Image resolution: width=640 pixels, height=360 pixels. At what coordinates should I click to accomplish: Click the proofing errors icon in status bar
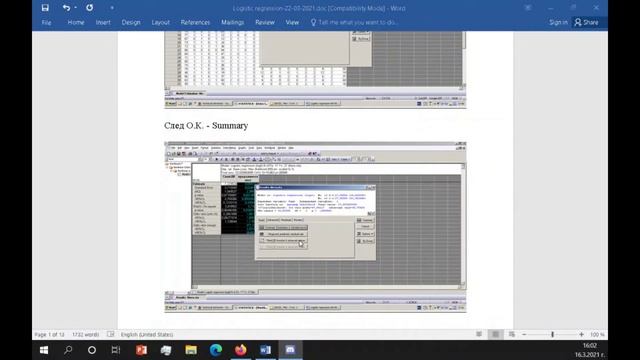111,334
